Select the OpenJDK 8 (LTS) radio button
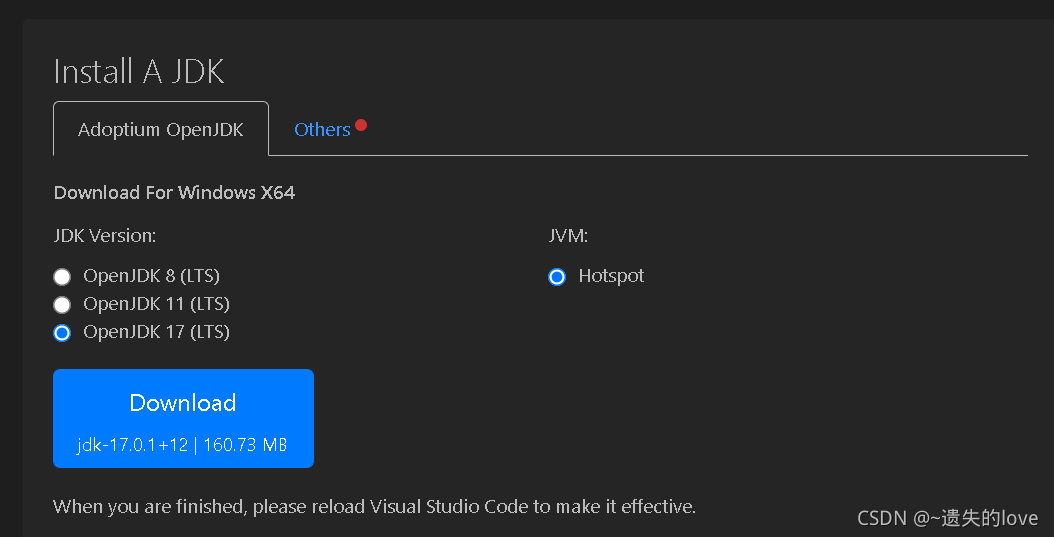This screenshot has height=537, width=1054. (62, 276)
